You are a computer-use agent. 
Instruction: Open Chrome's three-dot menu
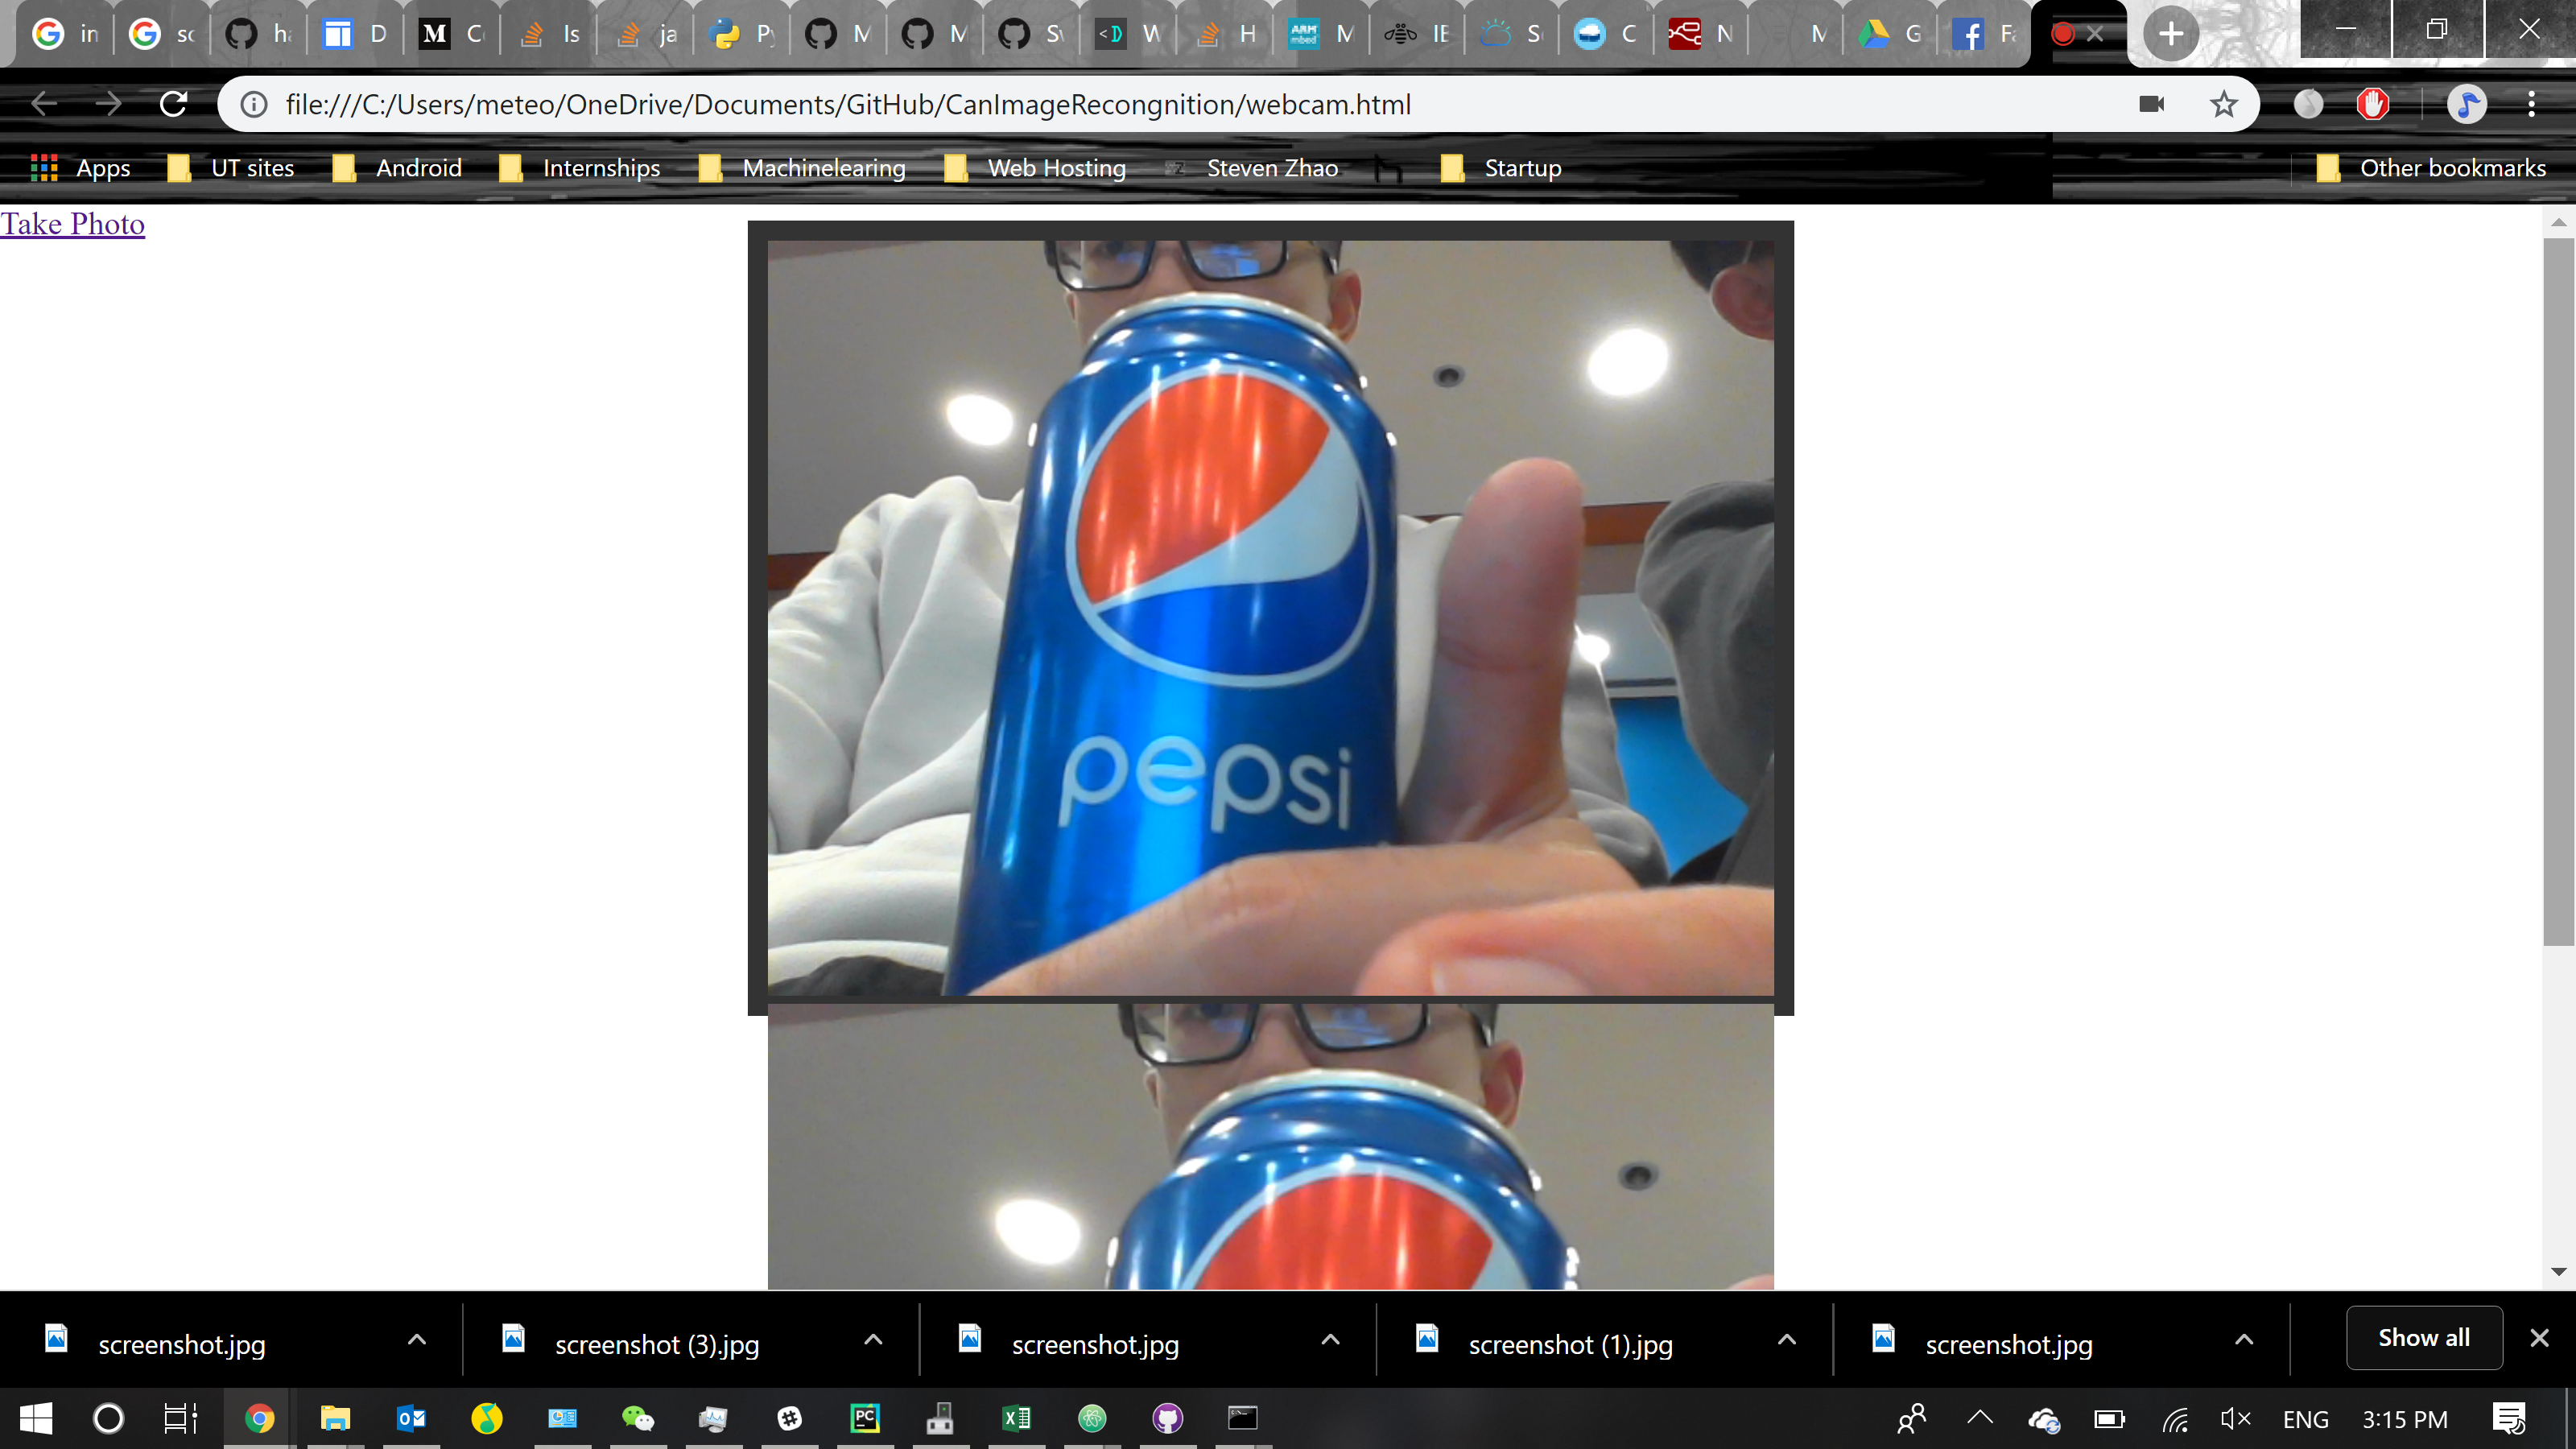2531,104
